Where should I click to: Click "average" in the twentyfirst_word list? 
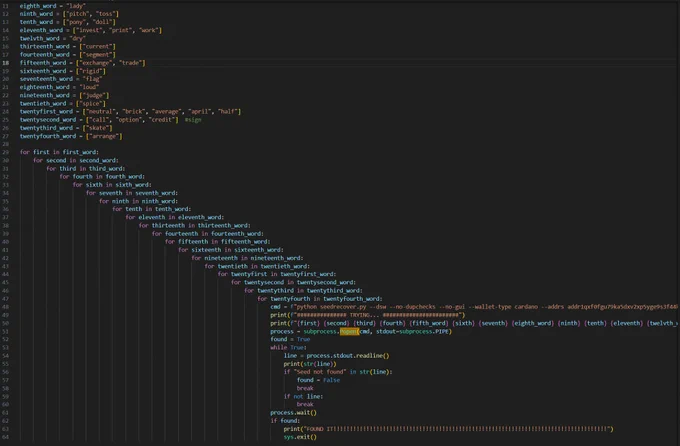(x=167, y=112)
